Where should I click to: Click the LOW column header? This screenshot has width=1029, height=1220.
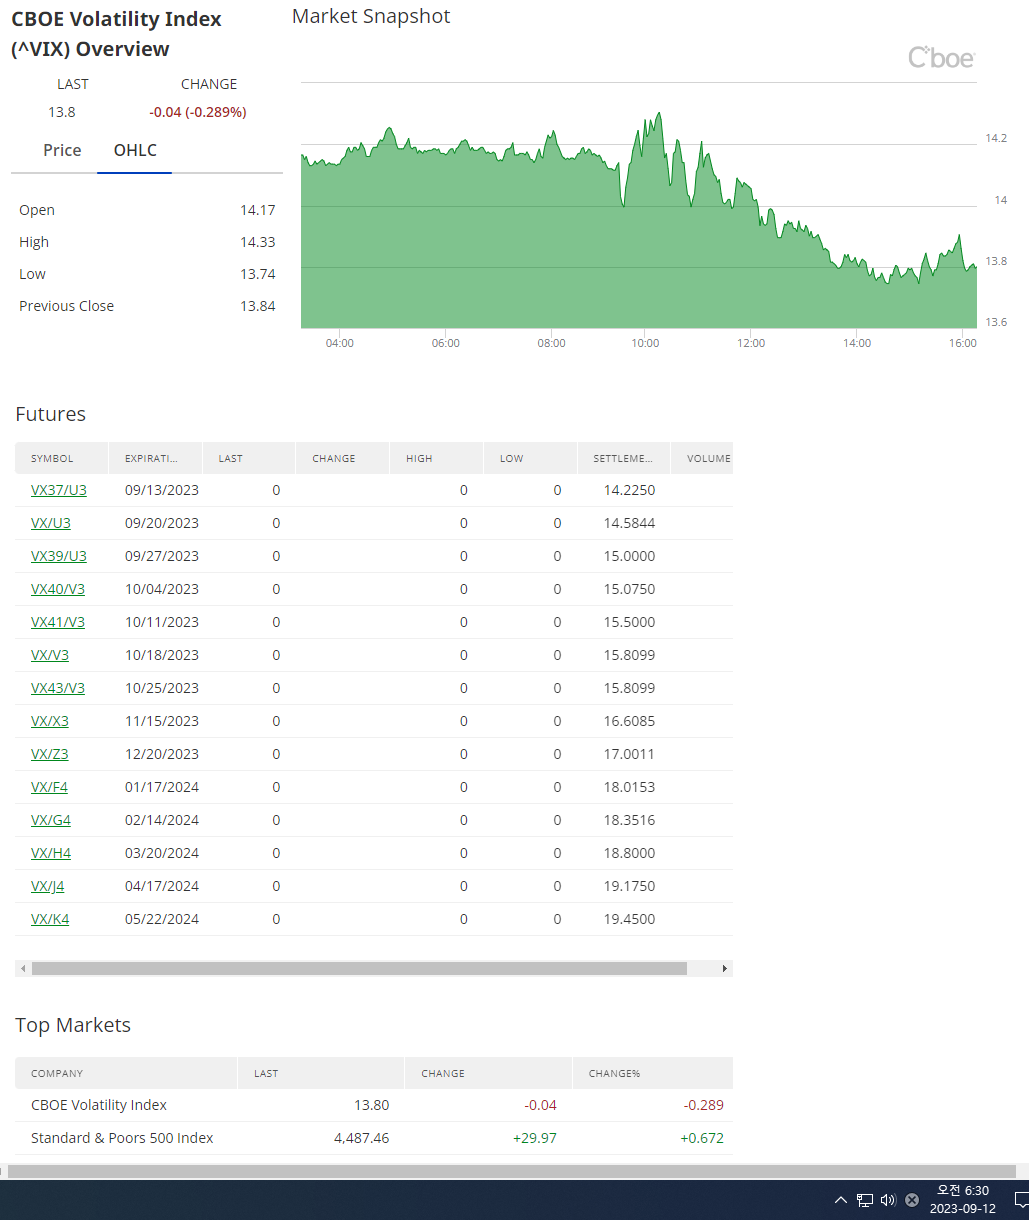531,458
